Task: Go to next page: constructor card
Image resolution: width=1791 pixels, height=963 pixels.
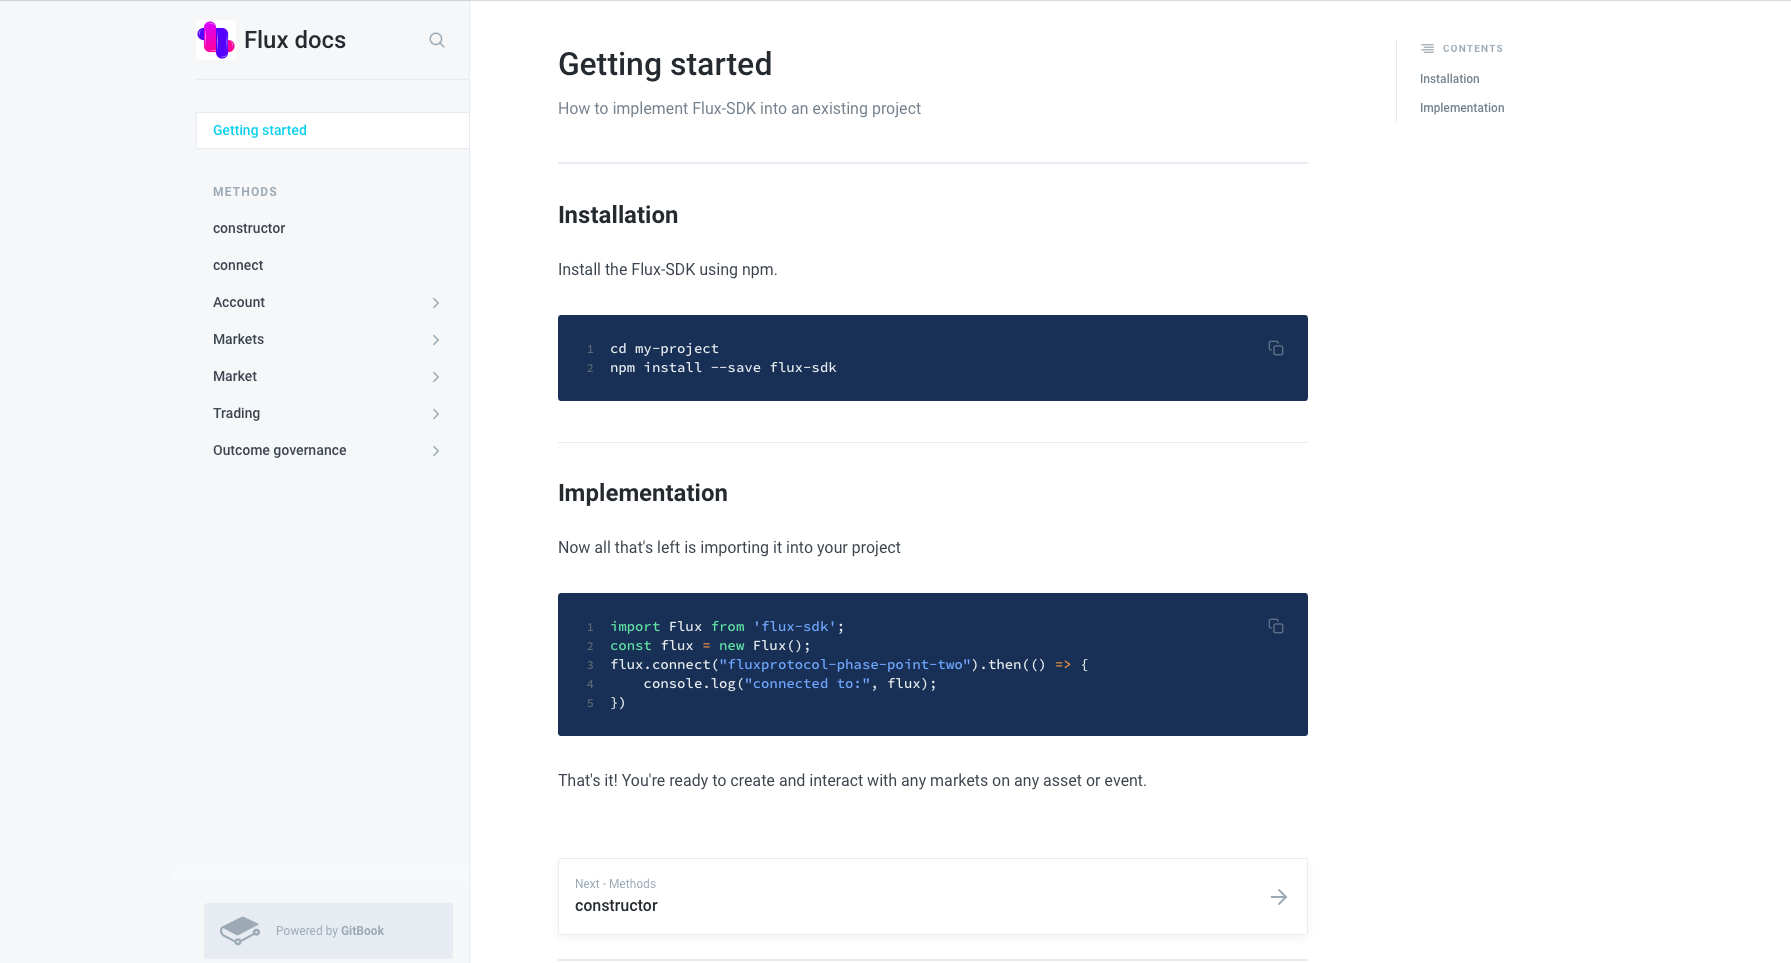Action: point(933,896)
